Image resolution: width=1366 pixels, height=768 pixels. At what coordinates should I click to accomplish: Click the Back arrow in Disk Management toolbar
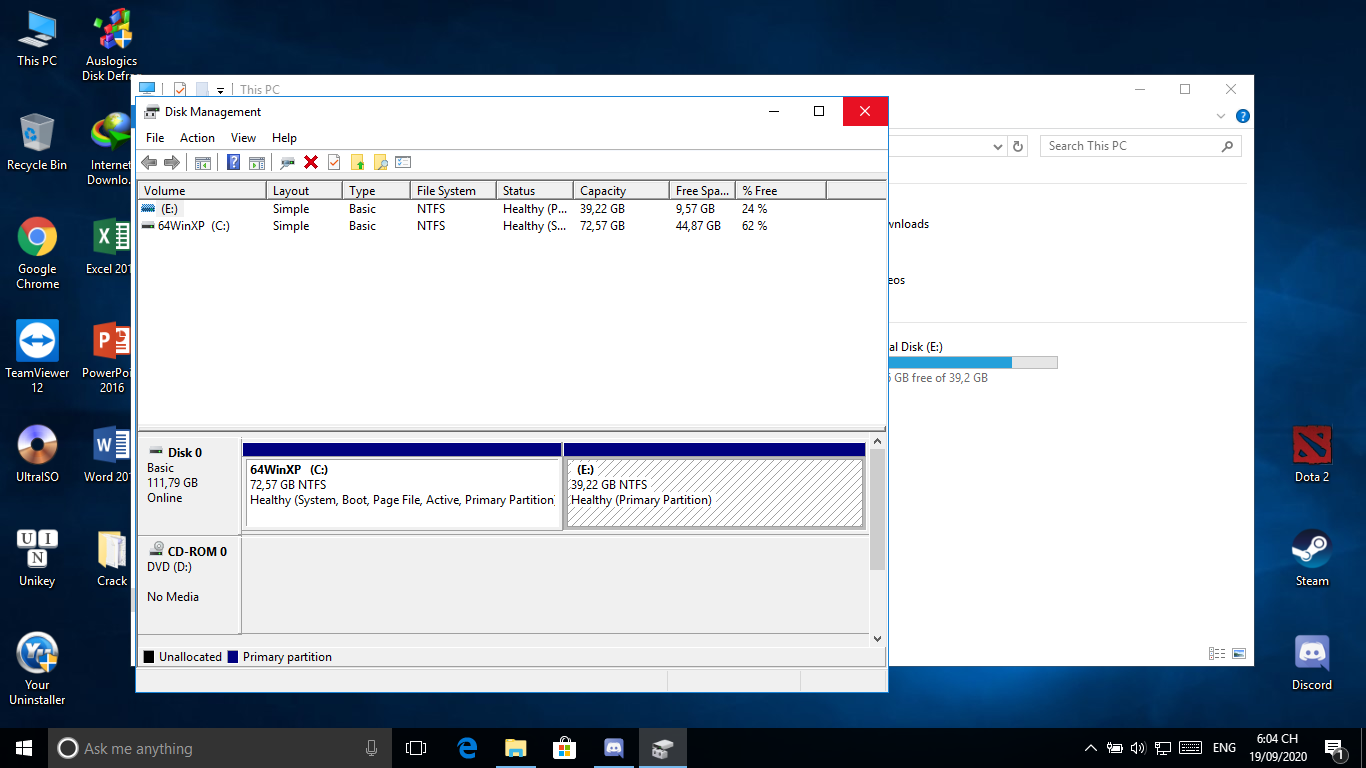tap(149, 162)
